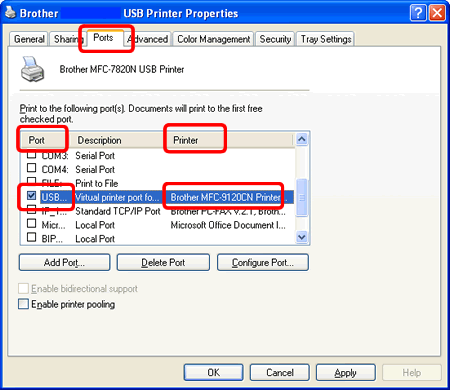
Task: Open Configure Port settings
Action: tap(263, 262)
